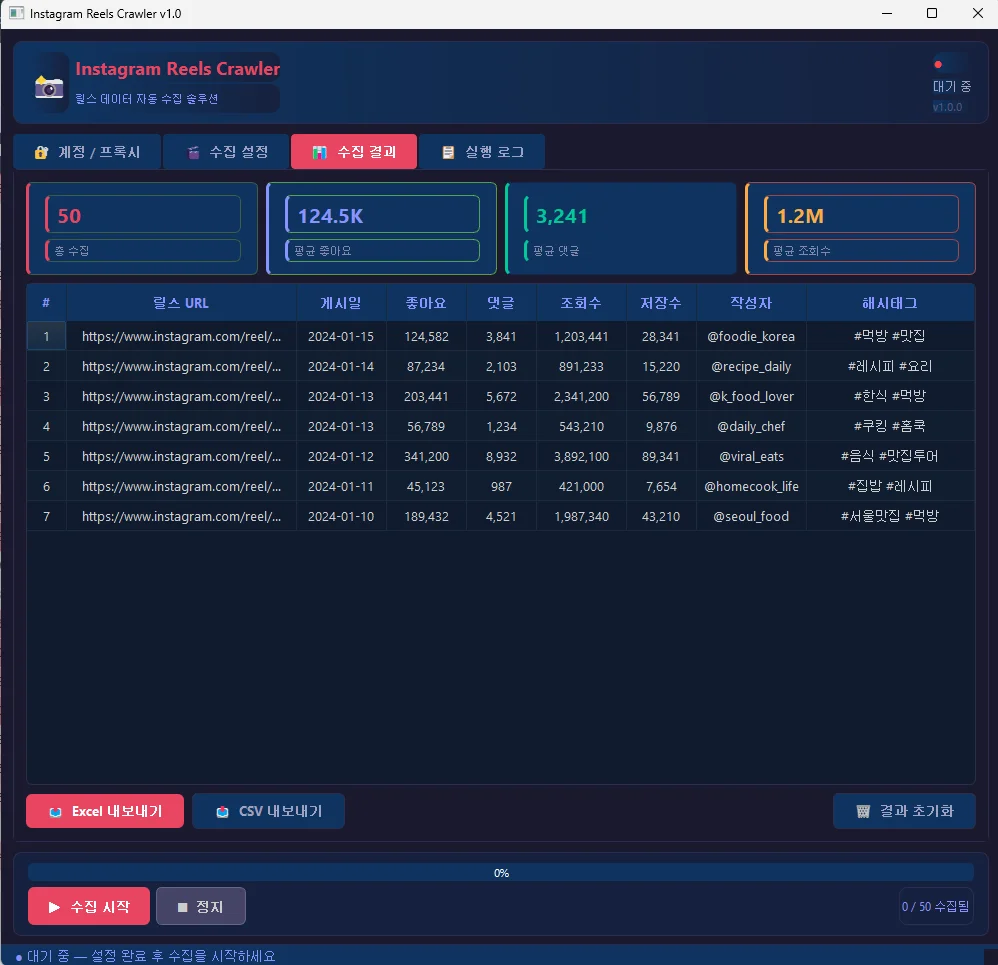
Task: Click reel URL in row 3
Action: [181, 397]
